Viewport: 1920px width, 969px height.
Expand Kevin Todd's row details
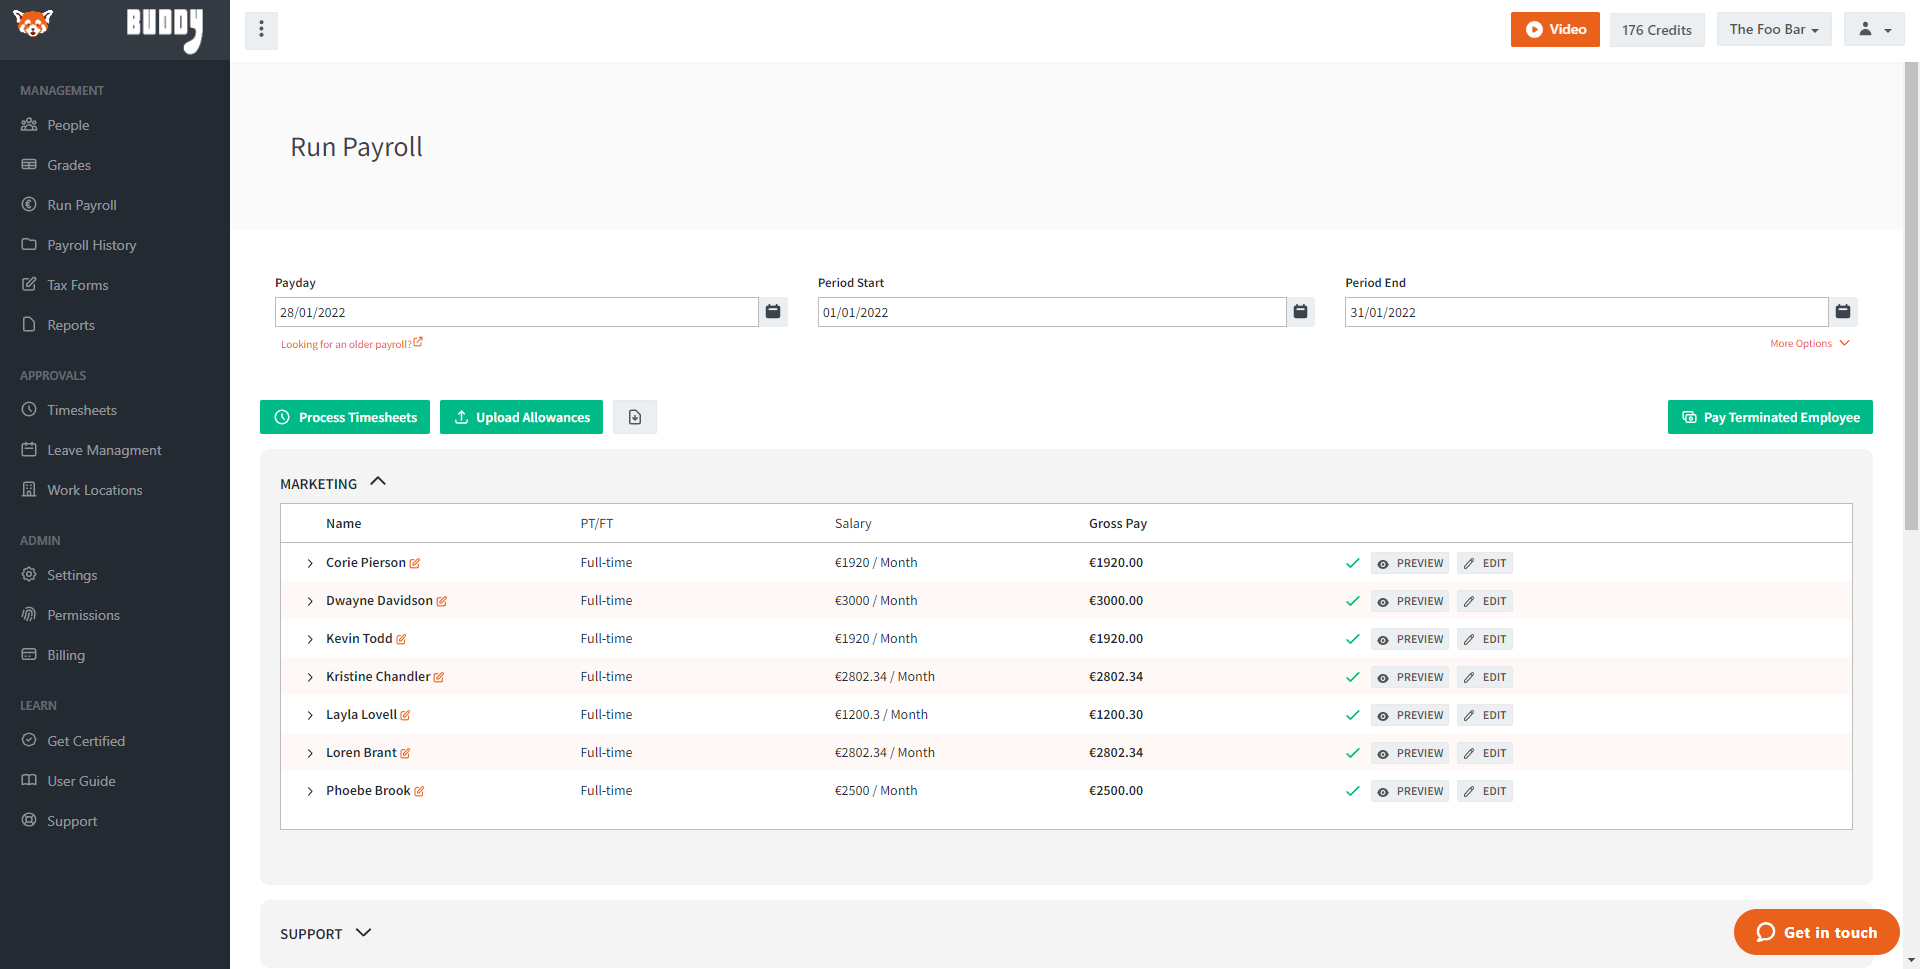[x=310, y=640]
